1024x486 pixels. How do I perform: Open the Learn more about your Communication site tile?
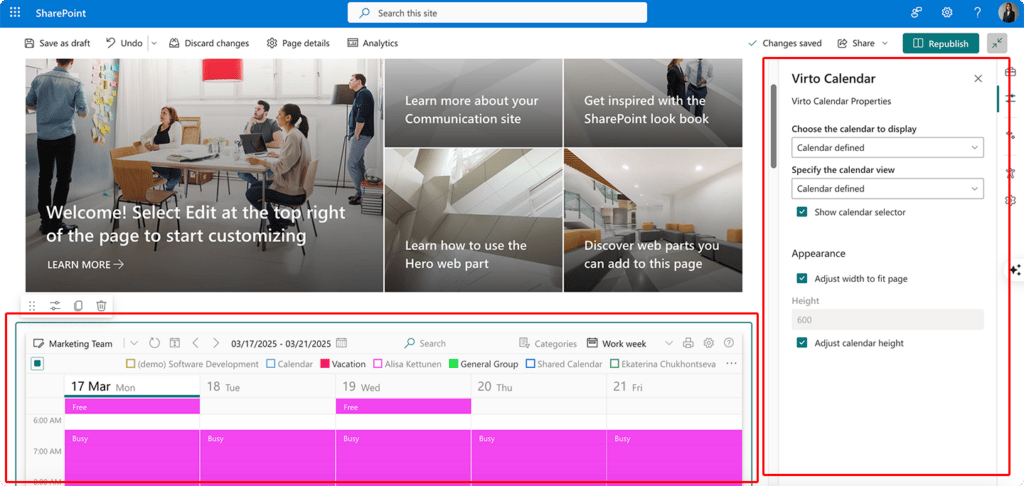click(473, 103)
